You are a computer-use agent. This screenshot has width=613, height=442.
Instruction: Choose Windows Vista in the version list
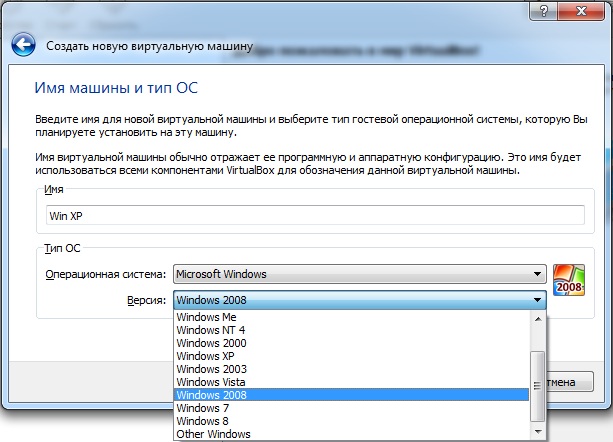click(x=351, y=382)
